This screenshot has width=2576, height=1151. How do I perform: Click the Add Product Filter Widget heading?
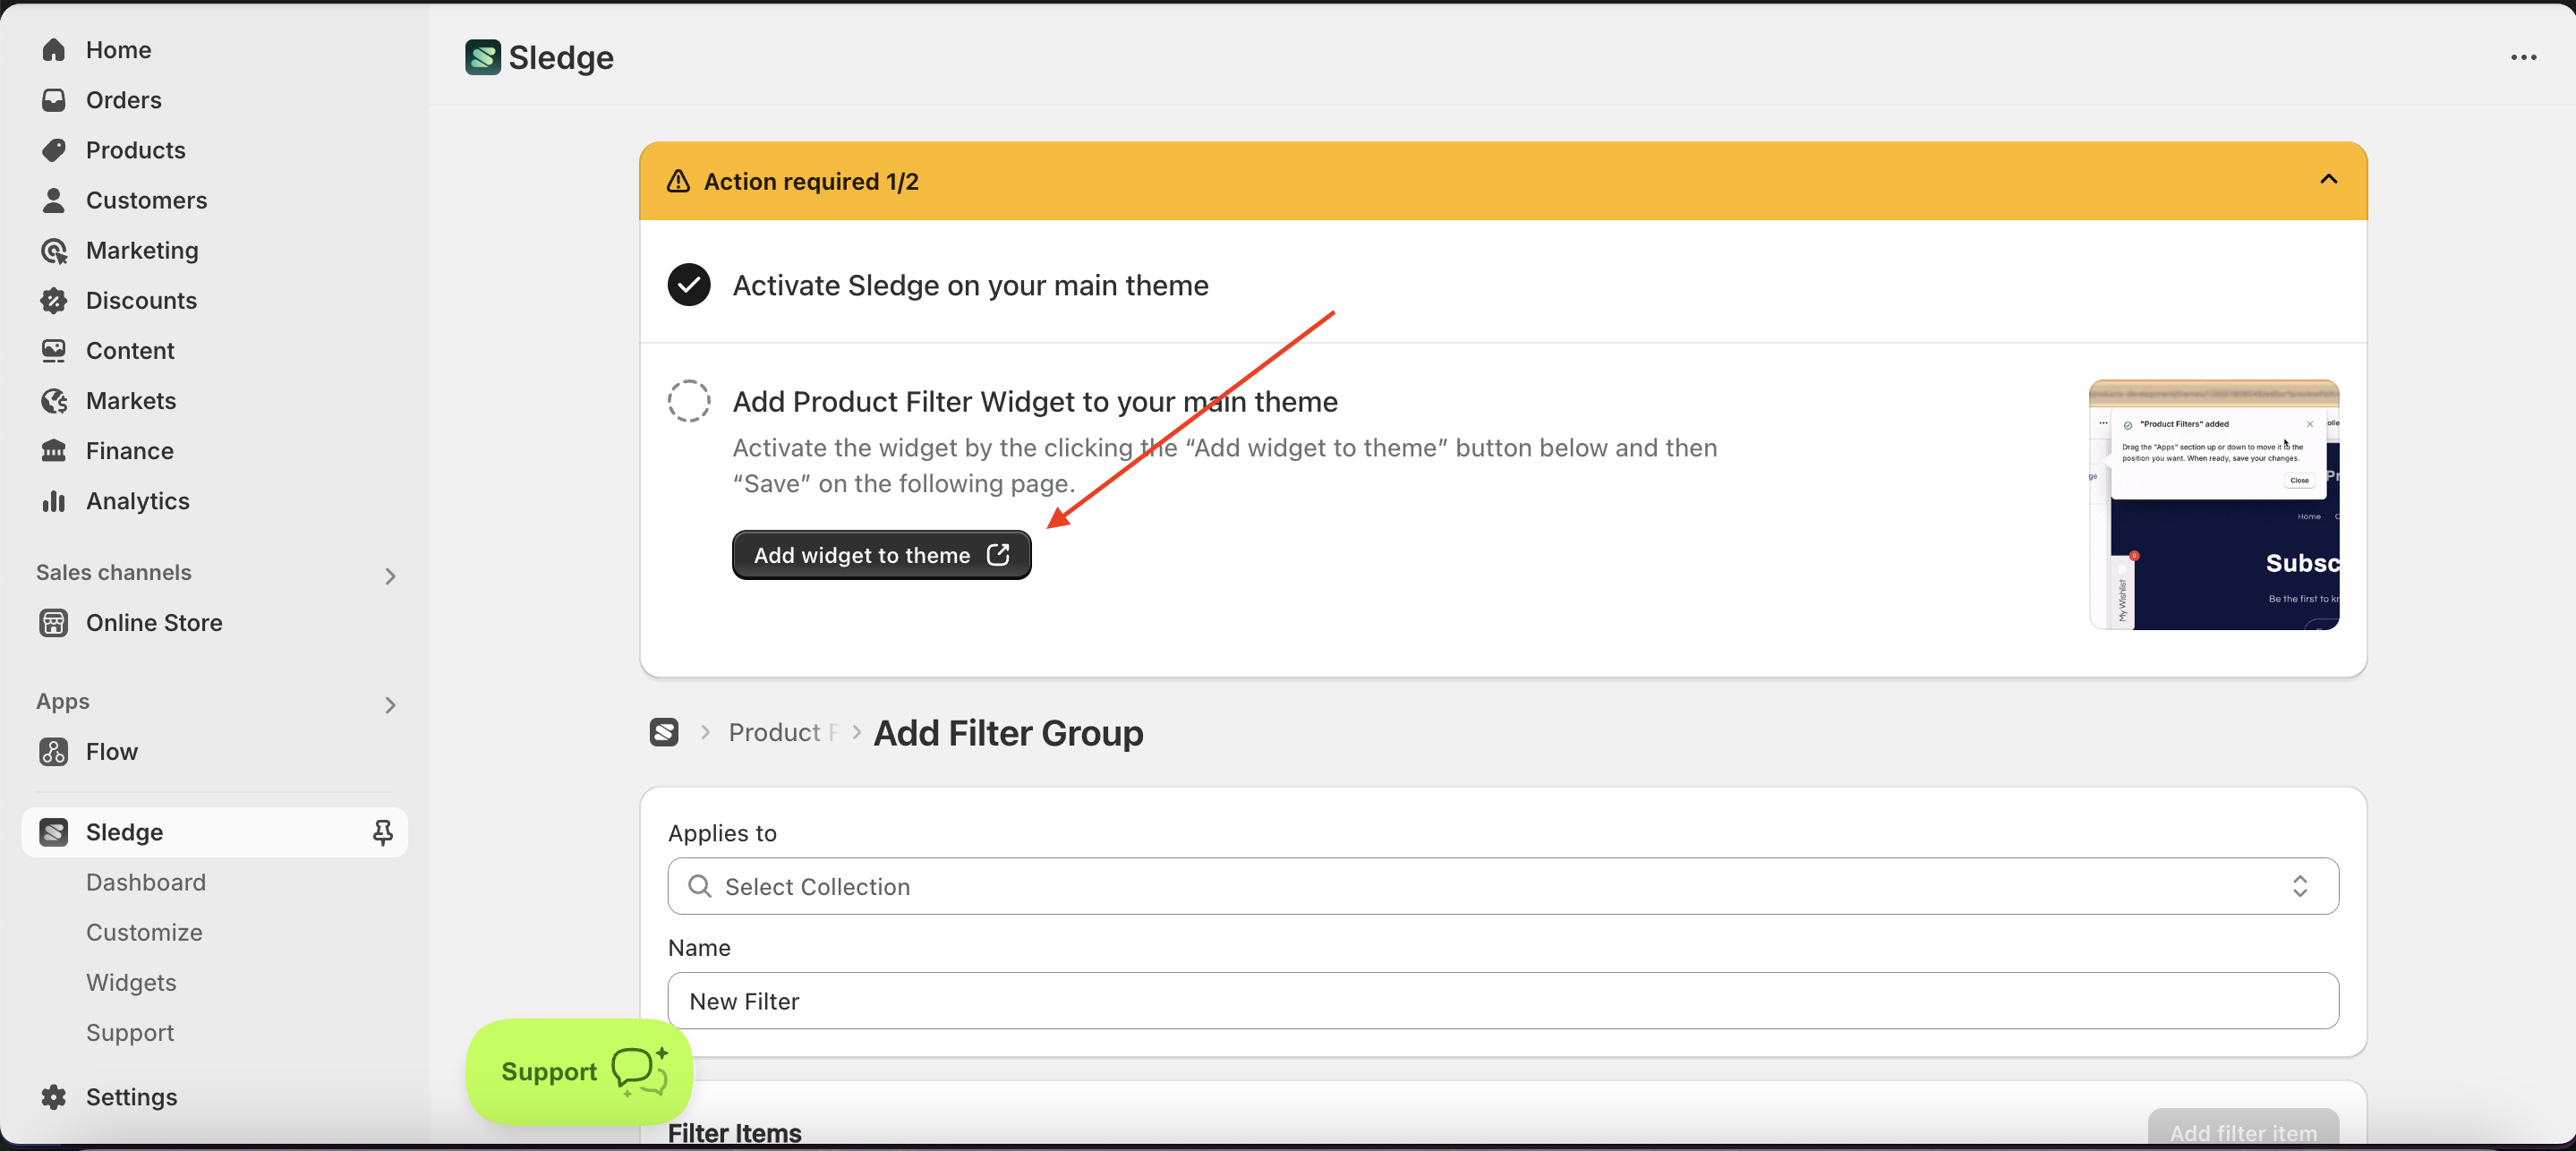(x=1035, y=402)
